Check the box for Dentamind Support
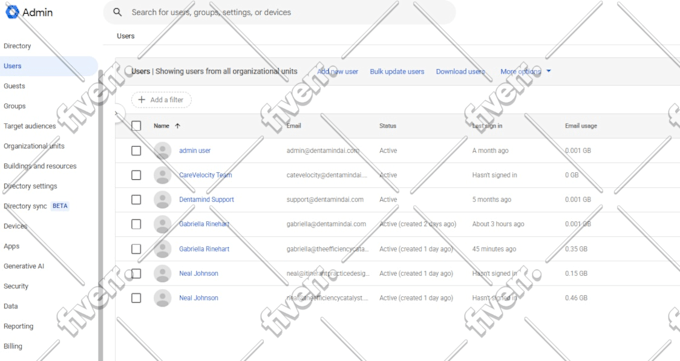This screenshot has height=361, width=680. [136, 200]
